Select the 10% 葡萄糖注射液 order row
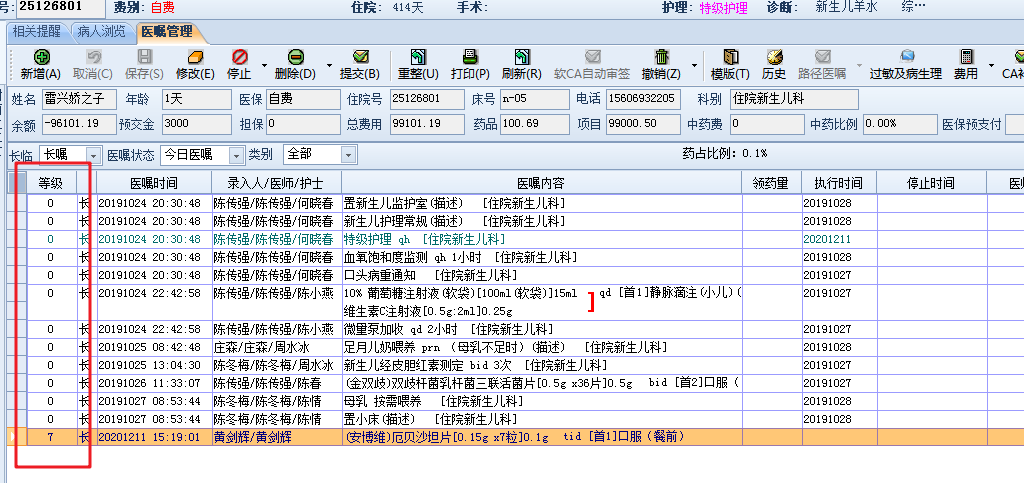Image resolution: width=1024 pixels, height=483 pixels. pos(516,302)
